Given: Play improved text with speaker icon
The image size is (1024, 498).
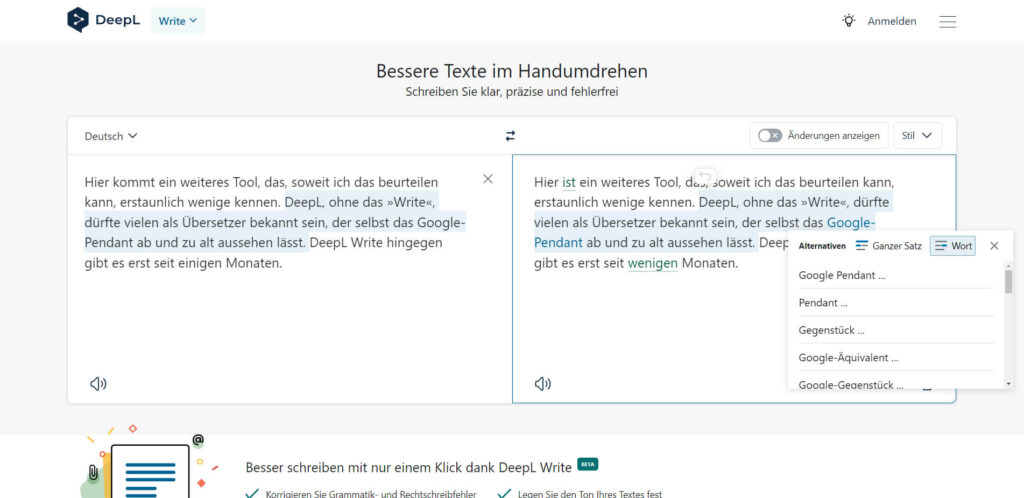Looking at the screenshot, I should point(543,384).
